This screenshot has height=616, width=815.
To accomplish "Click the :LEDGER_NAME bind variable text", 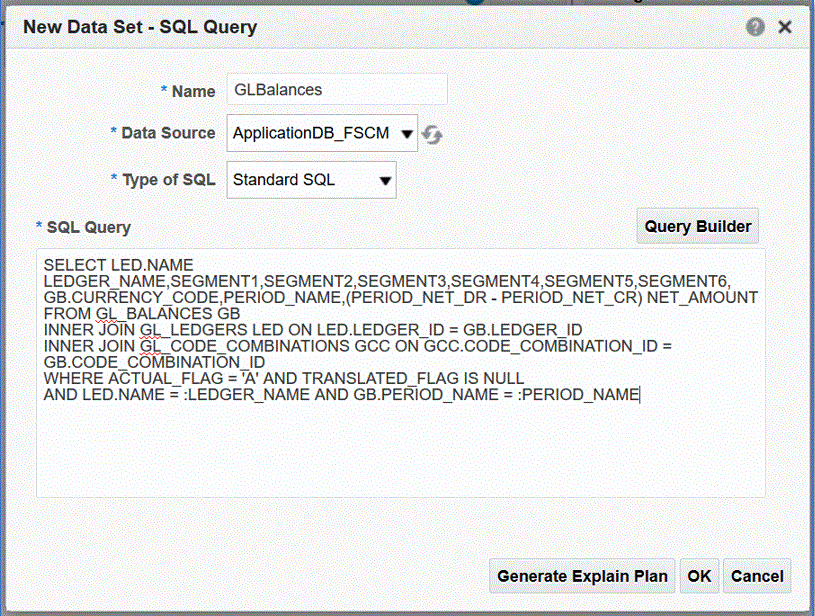I will (231, 394).
